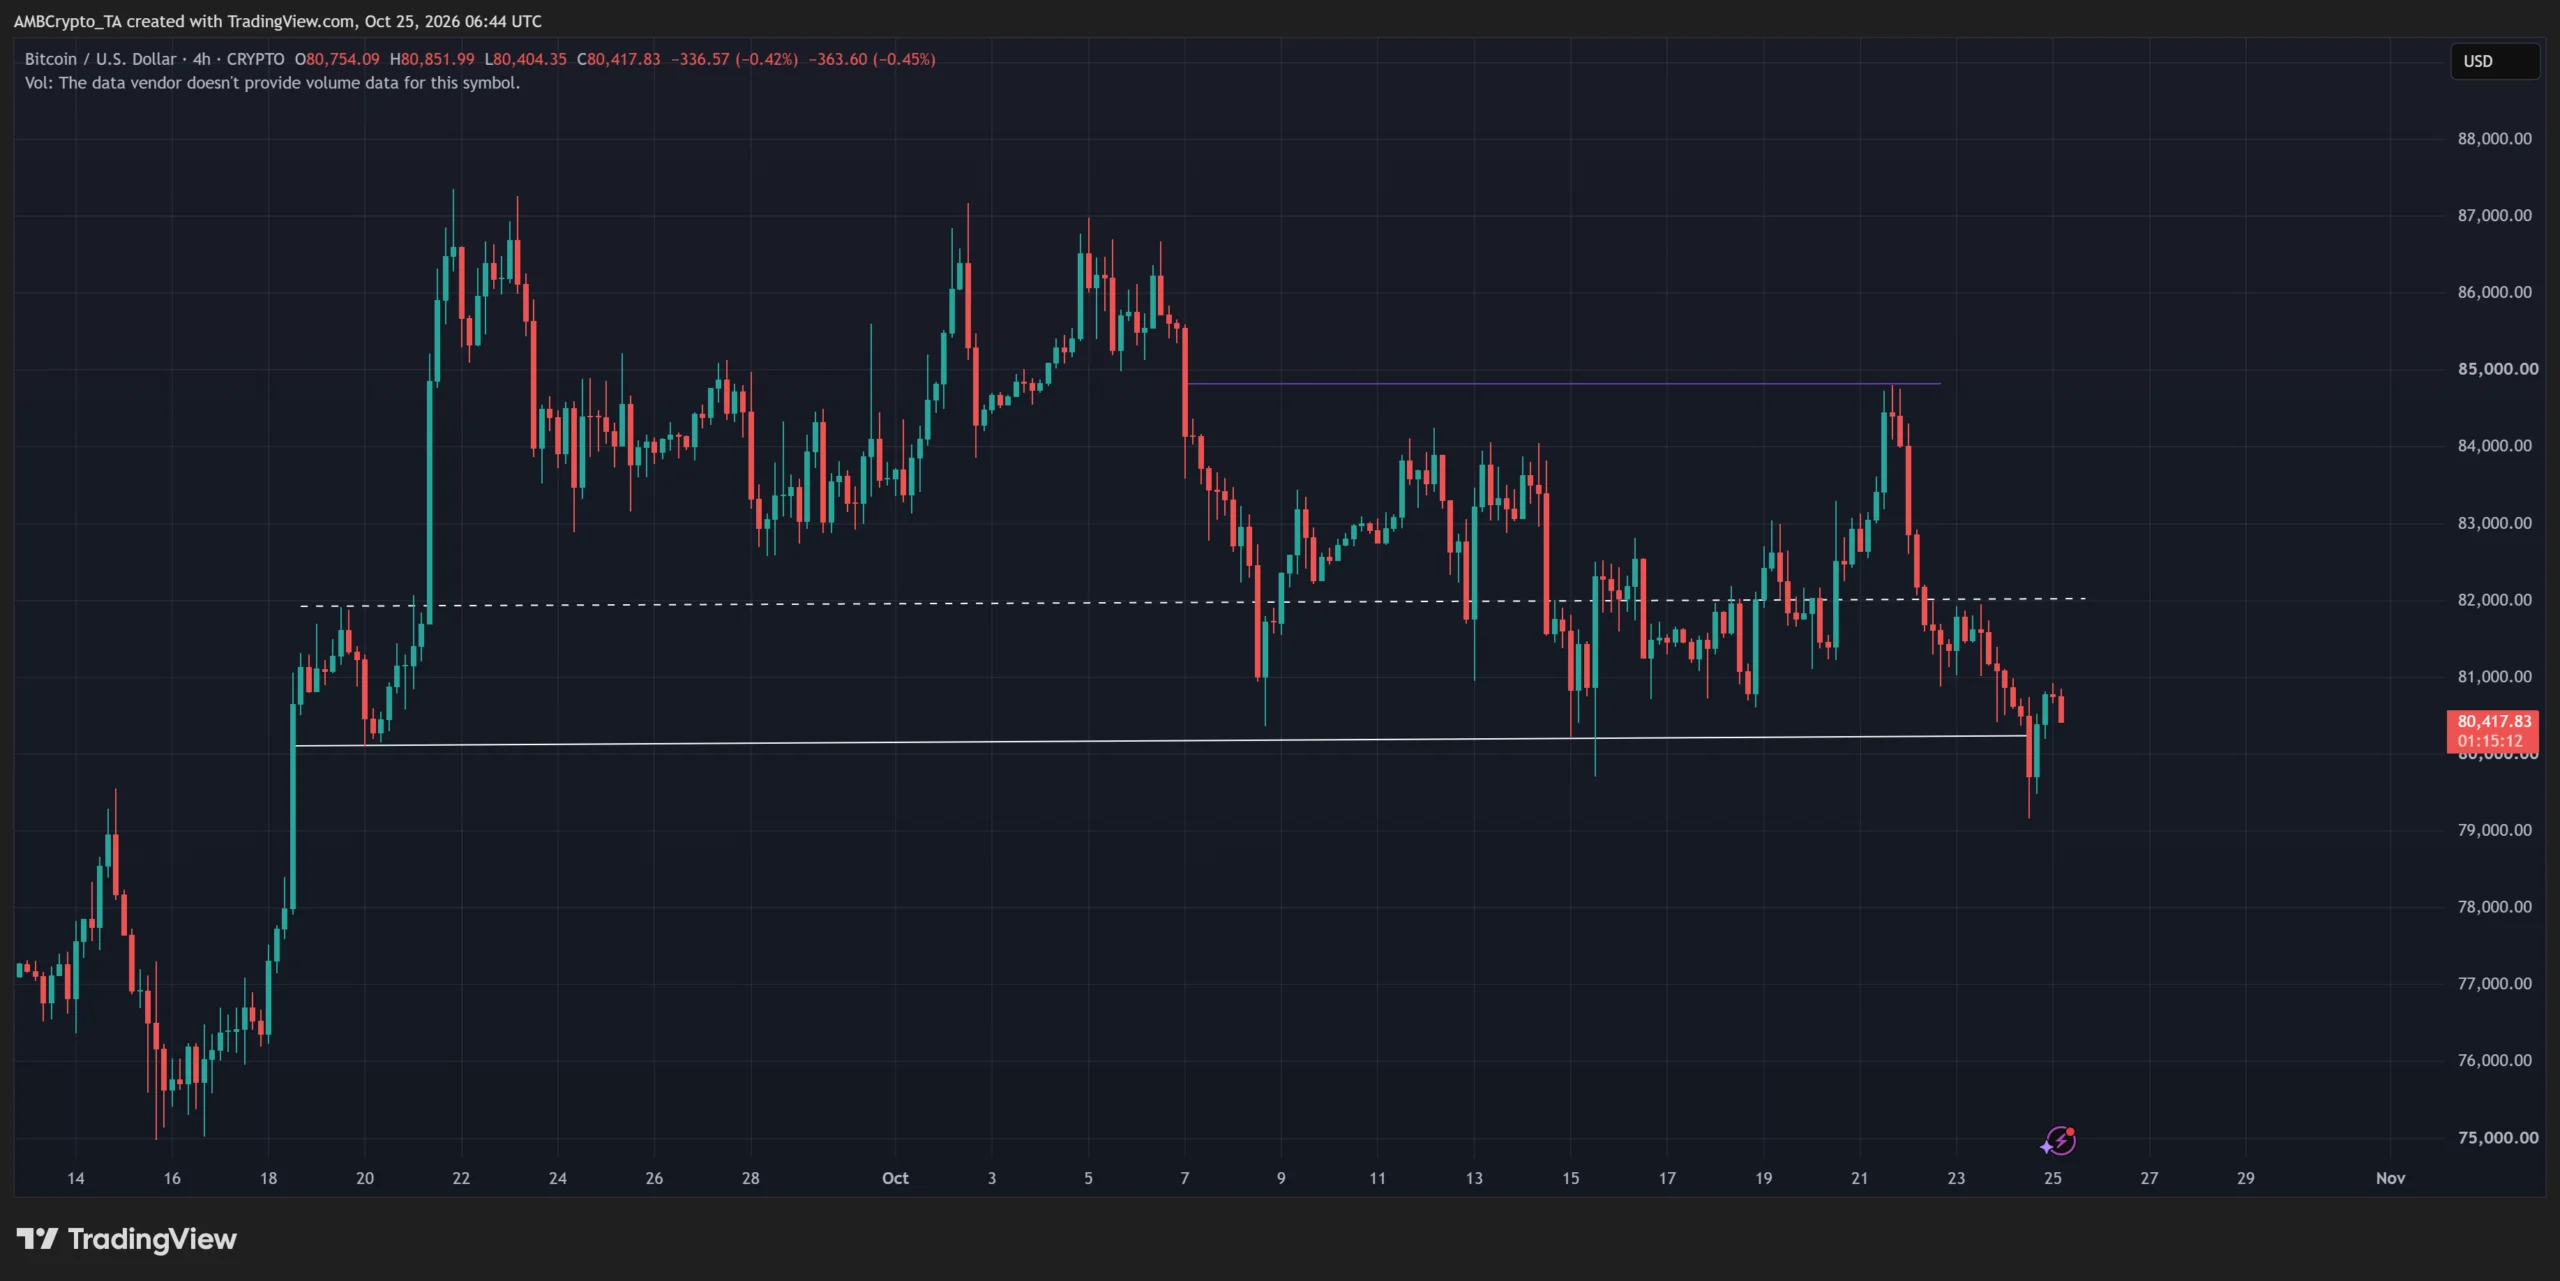Click the 87,000.00 price axis label
The image size is (2560, 1281).
click(2494, 215)
